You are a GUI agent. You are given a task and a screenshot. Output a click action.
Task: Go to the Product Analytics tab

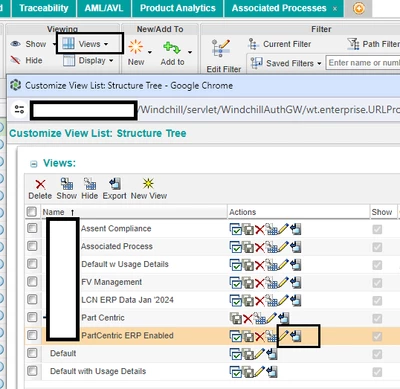[x=178, y=8]
